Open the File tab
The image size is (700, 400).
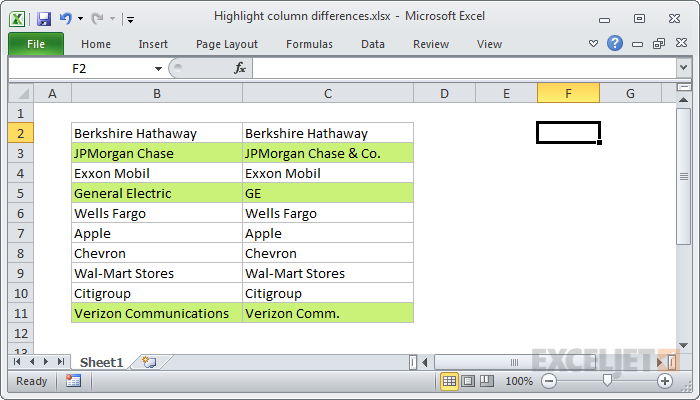(x=36, y=44)
